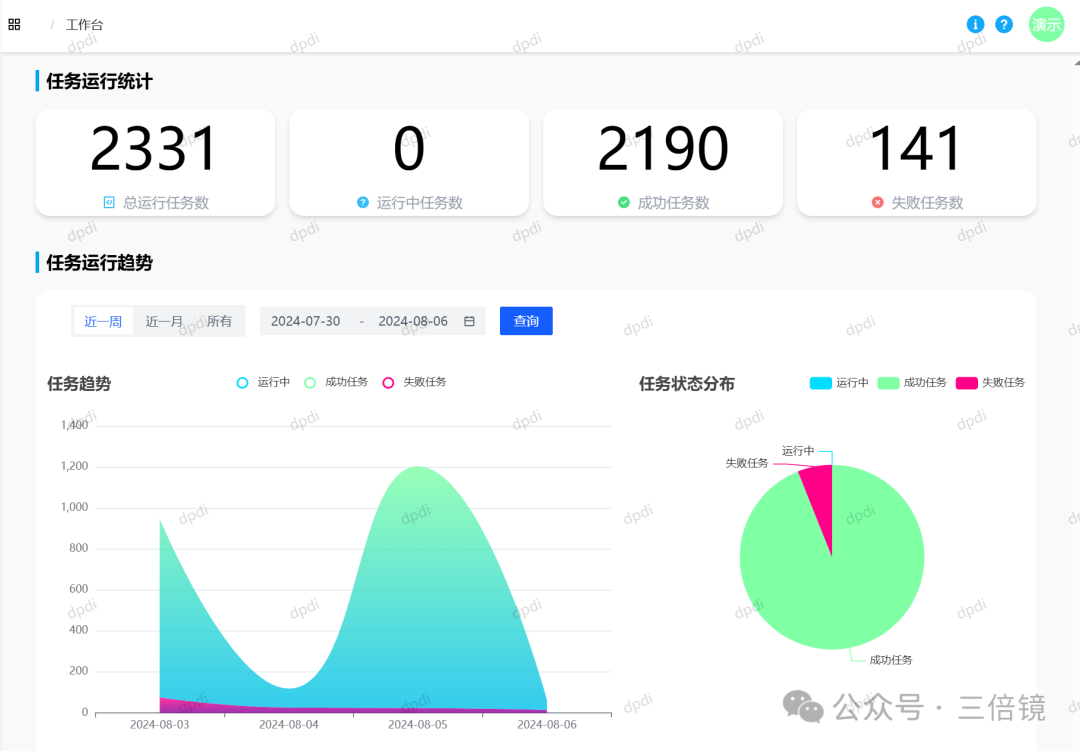Open the info icon in the header
This screenshot has height=751, width=1080.
coord(975,24)
